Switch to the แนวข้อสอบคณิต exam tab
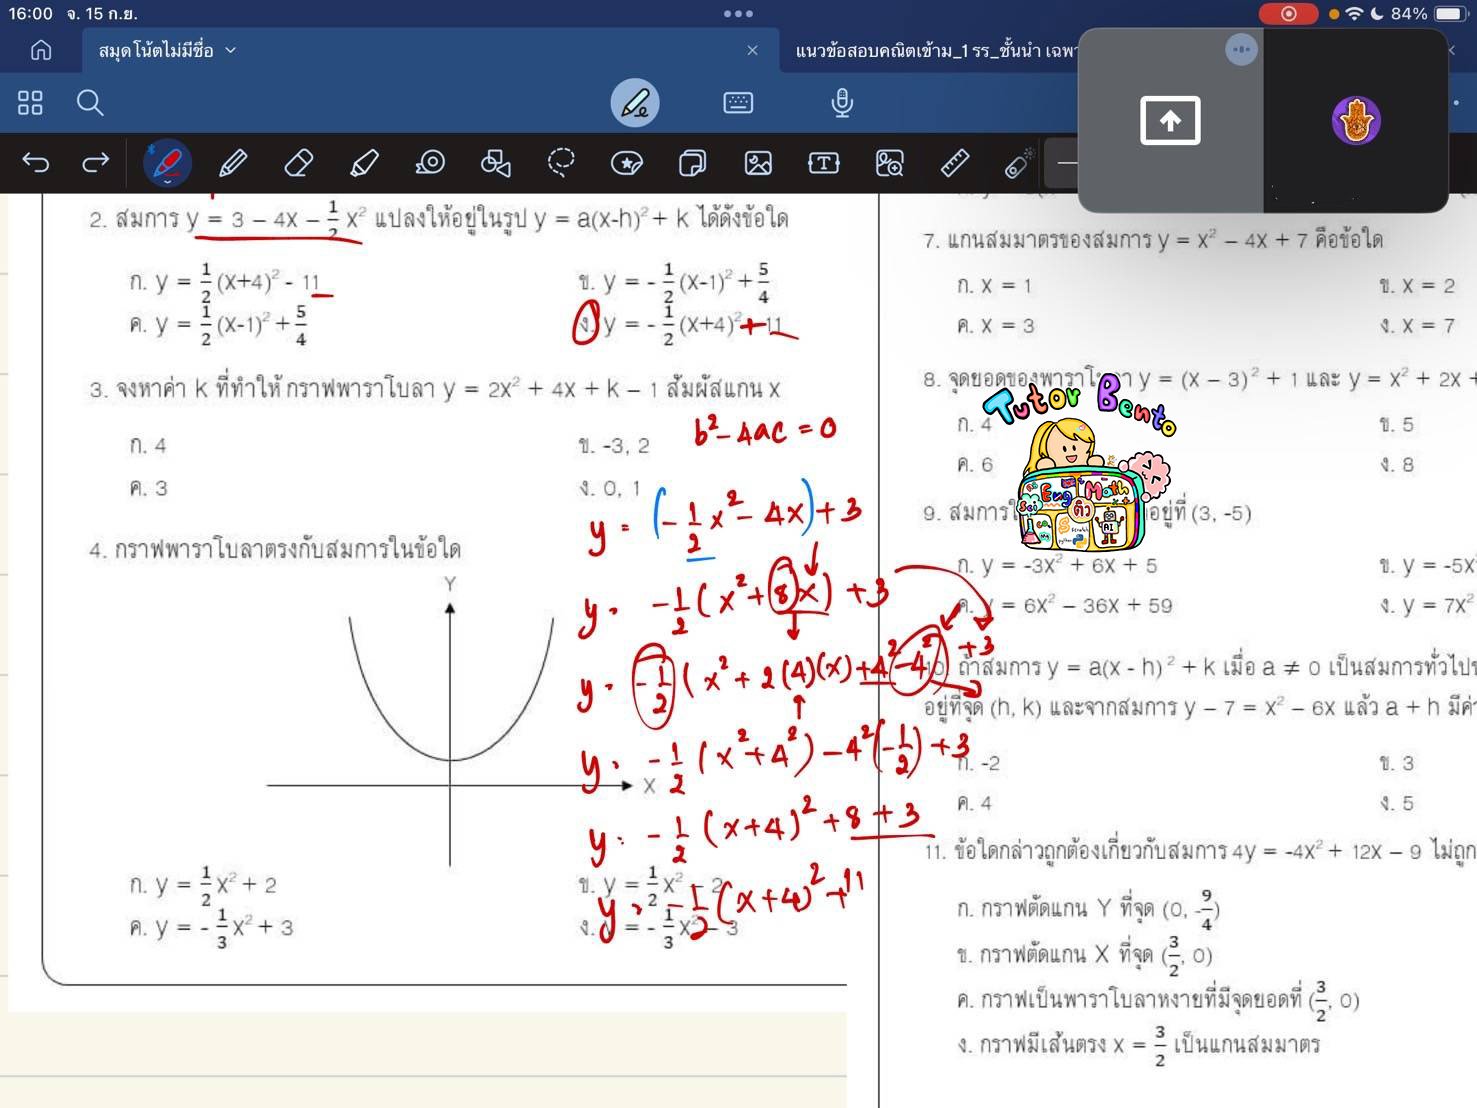Screen dimensions: 1477x1108 (x=930, y=49)
